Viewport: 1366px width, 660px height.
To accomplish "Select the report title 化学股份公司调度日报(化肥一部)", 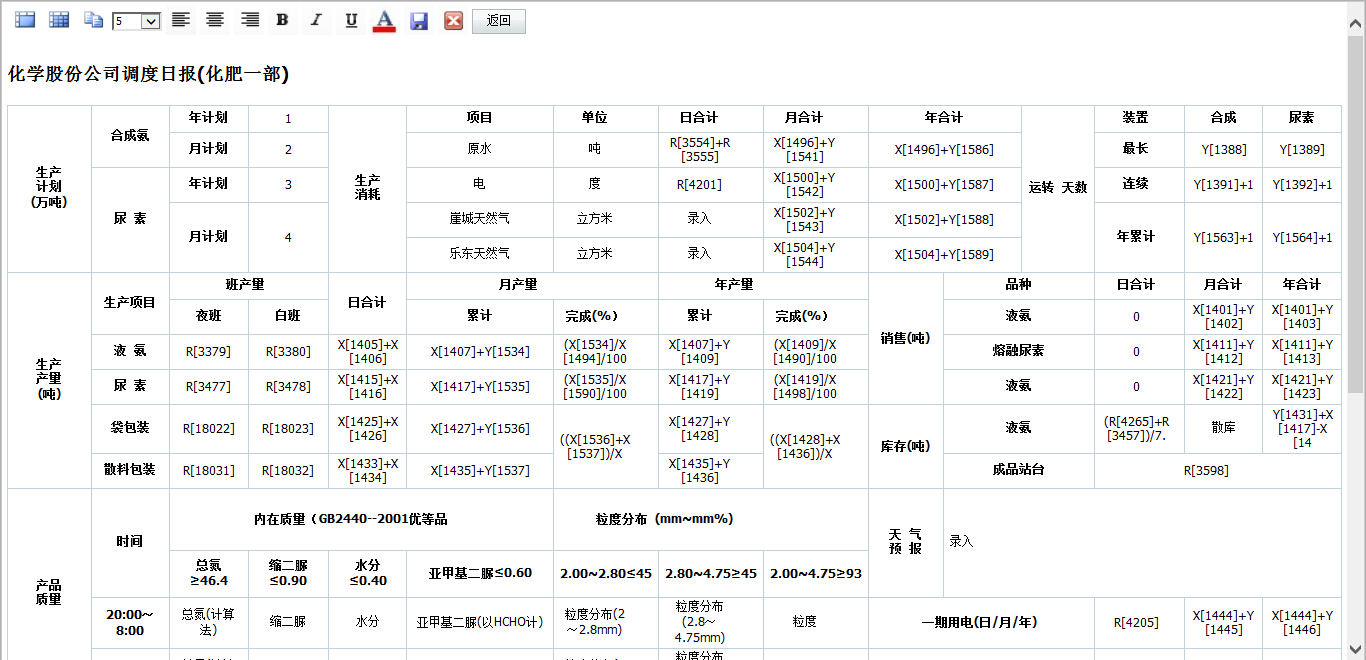I will pyautogui.click(x=148, y=74).
